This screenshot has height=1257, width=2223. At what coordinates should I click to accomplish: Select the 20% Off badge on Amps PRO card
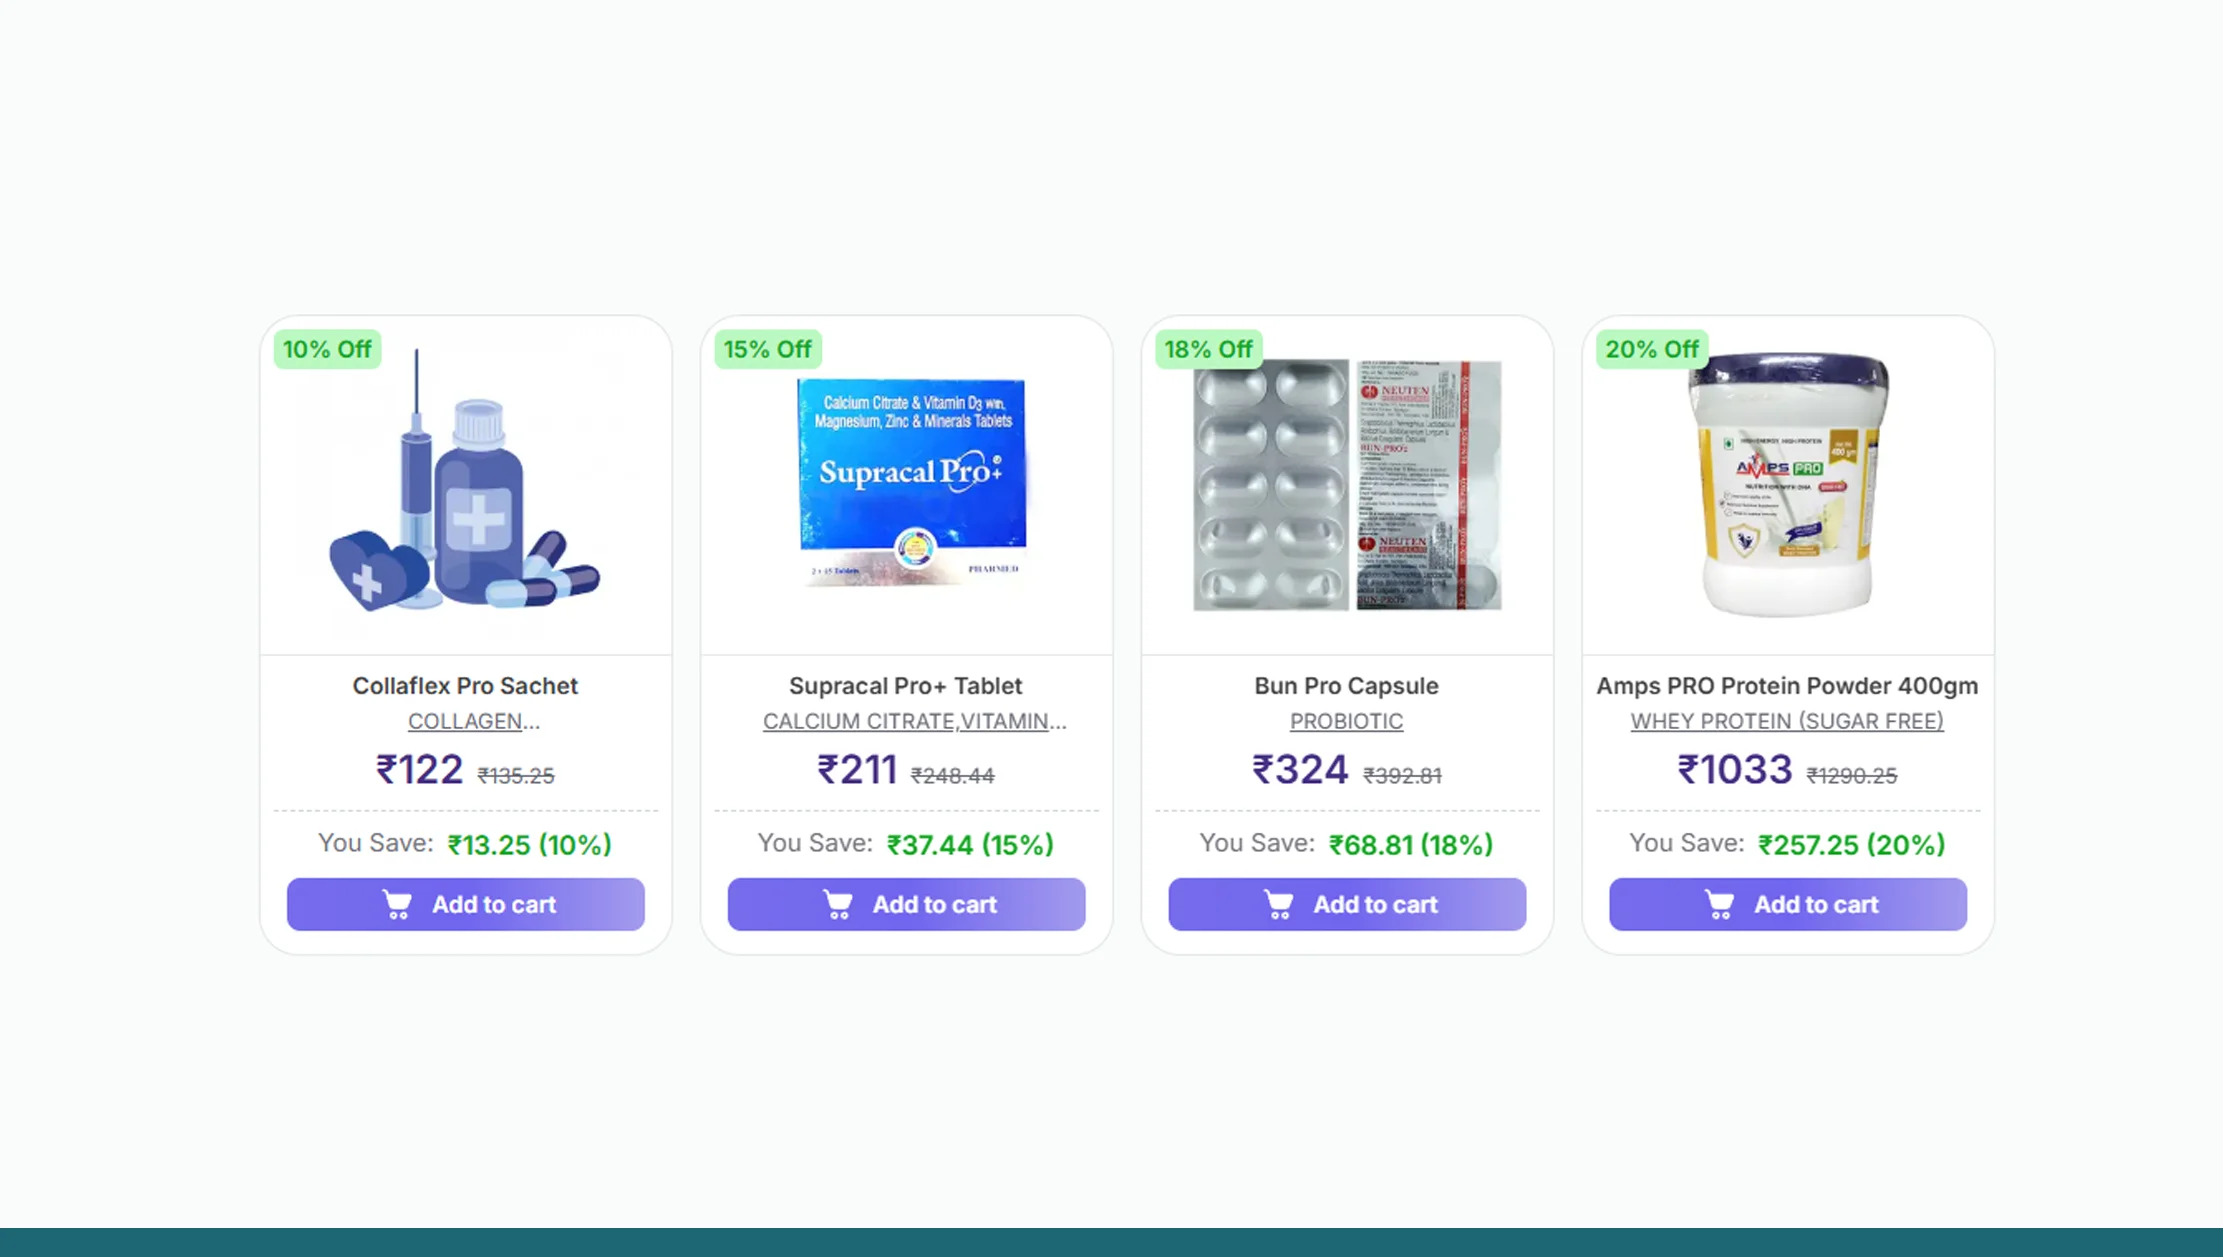[x=1651, y=349]
